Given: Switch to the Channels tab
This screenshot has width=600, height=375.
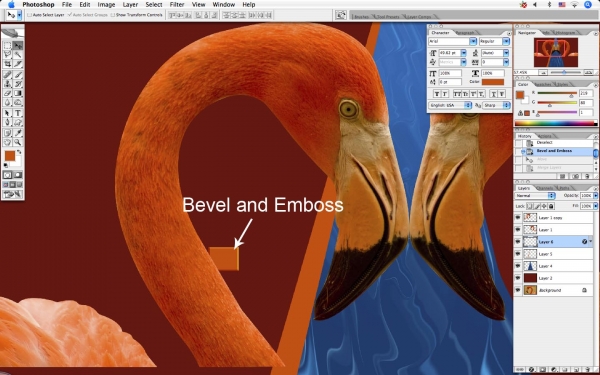Looking at the screenshot, I should 544,188.
